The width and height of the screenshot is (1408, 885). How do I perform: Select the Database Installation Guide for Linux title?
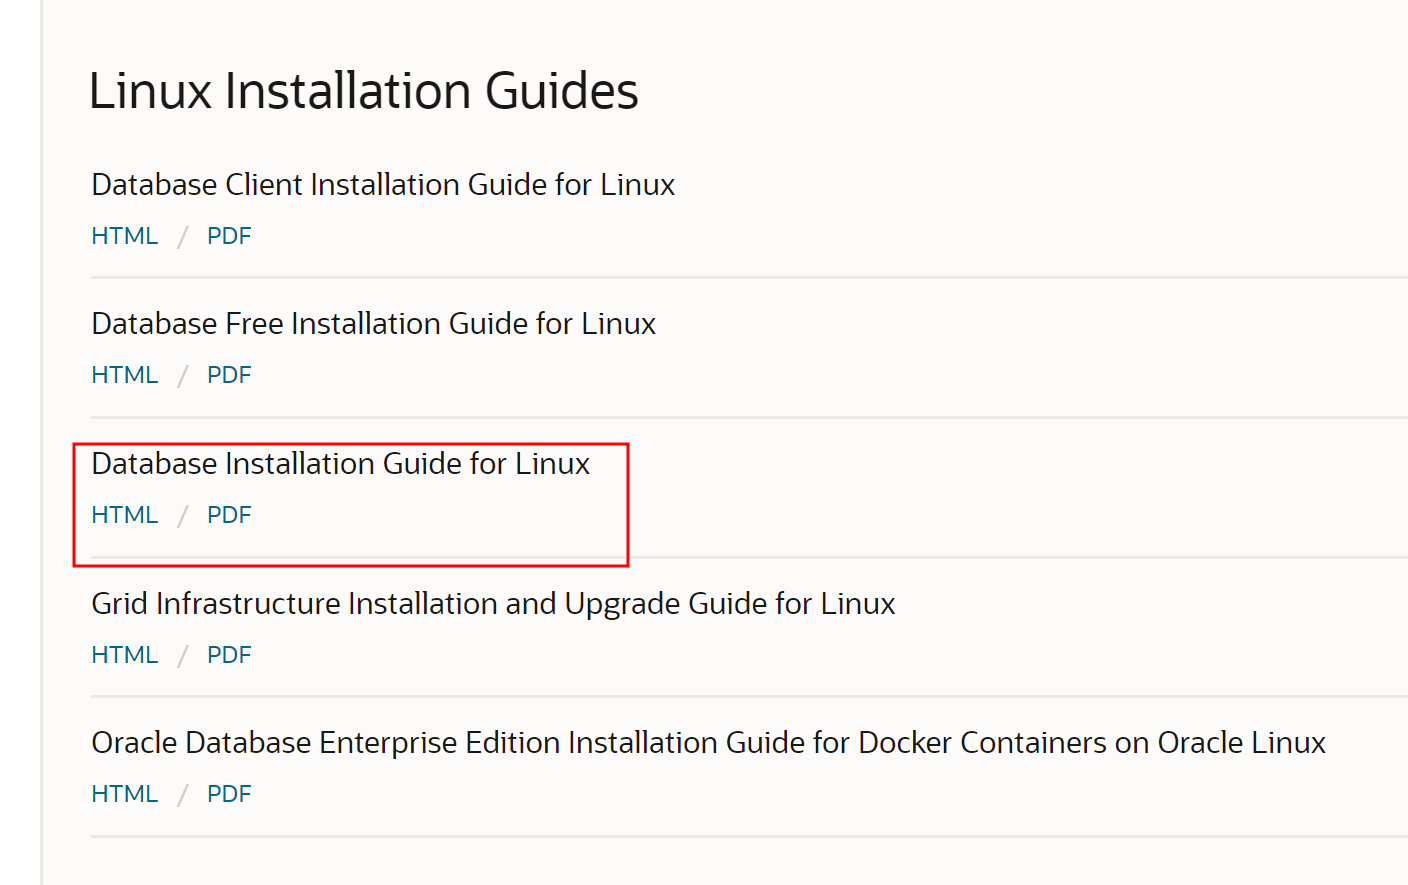(x=340, y=464)
